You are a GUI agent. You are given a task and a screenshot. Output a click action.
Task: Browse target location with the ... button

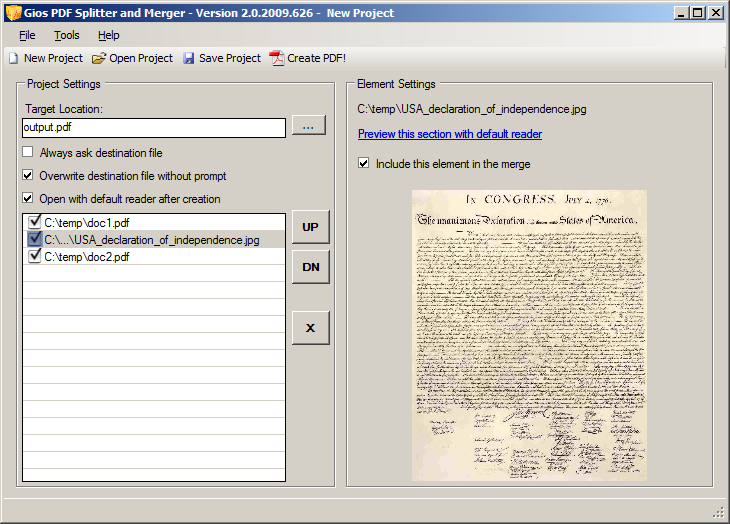pos(309,126)
